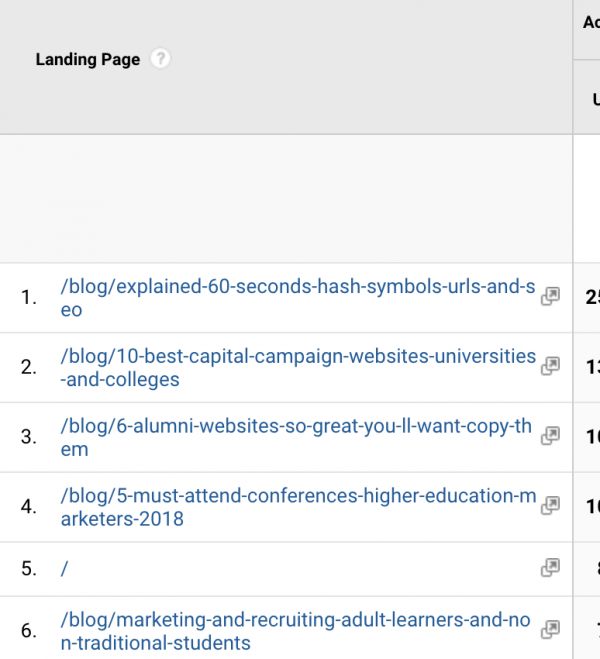
Task: Click external link icon for capital-campaign-websites row
Action: [549, 367]
